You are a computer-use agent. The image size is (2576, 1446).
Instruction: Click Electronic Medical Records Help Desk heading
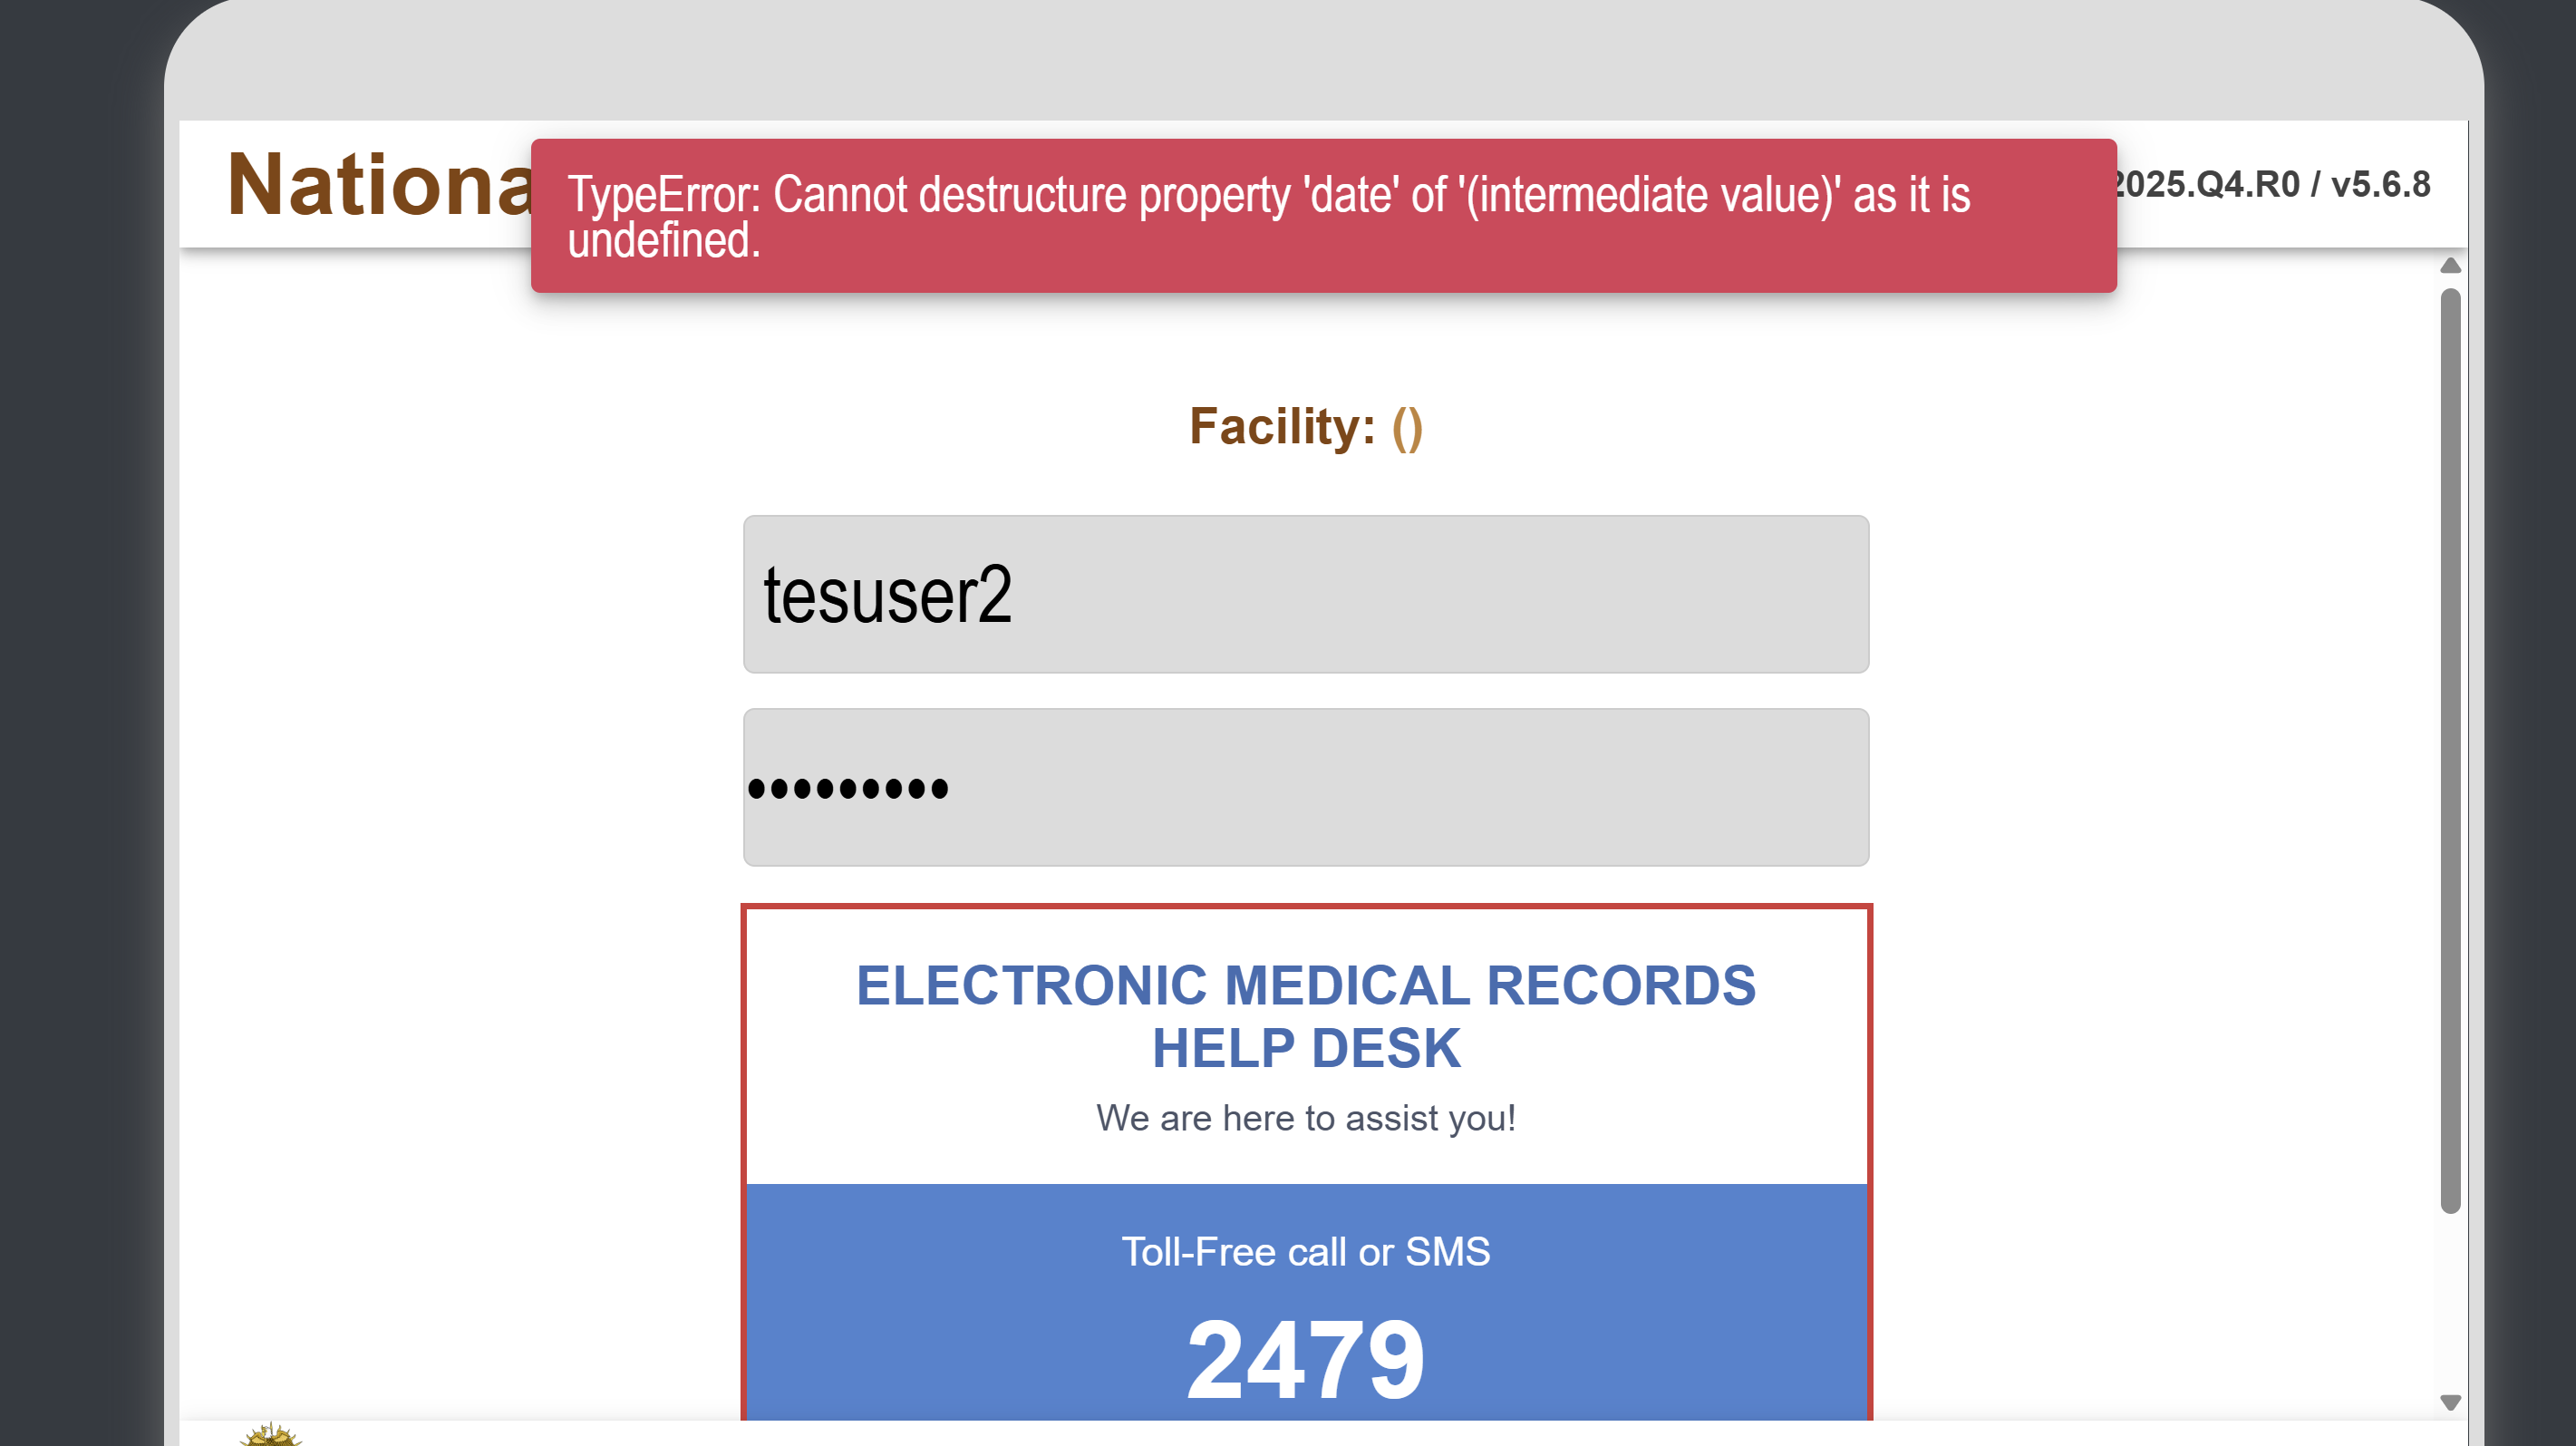[x=1306, y=1016]
